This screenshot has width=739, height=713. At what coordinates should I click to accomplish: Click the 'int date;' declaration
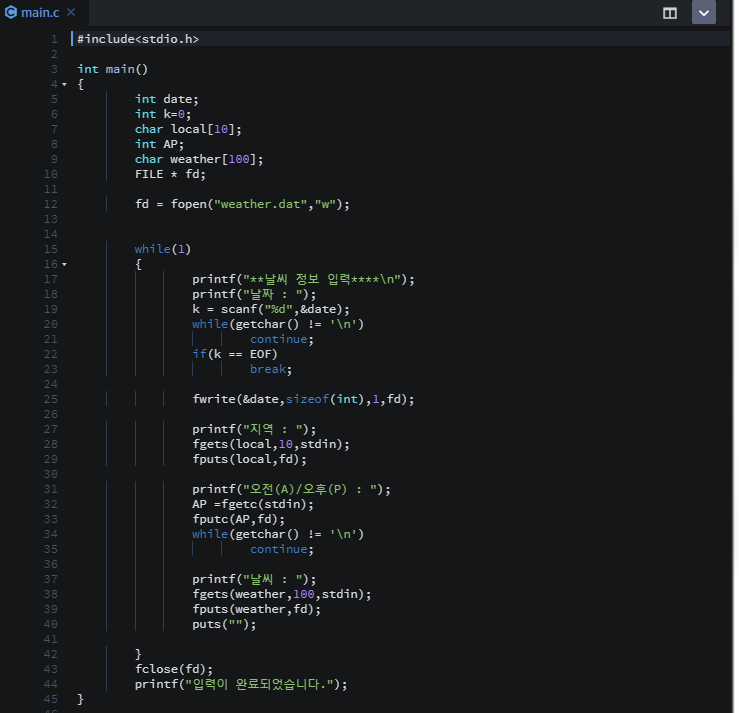click(x=167, y=99)
